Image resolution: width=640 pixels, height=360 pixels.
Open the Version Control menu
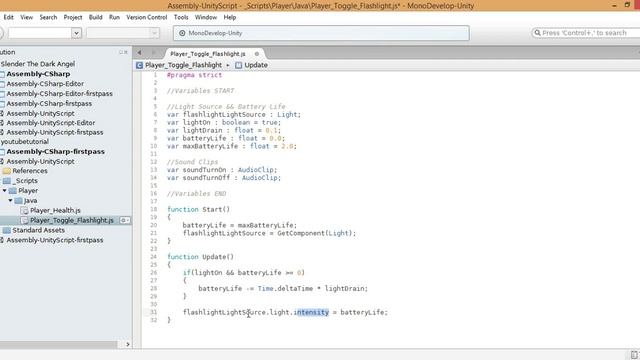tap(147, 17)
